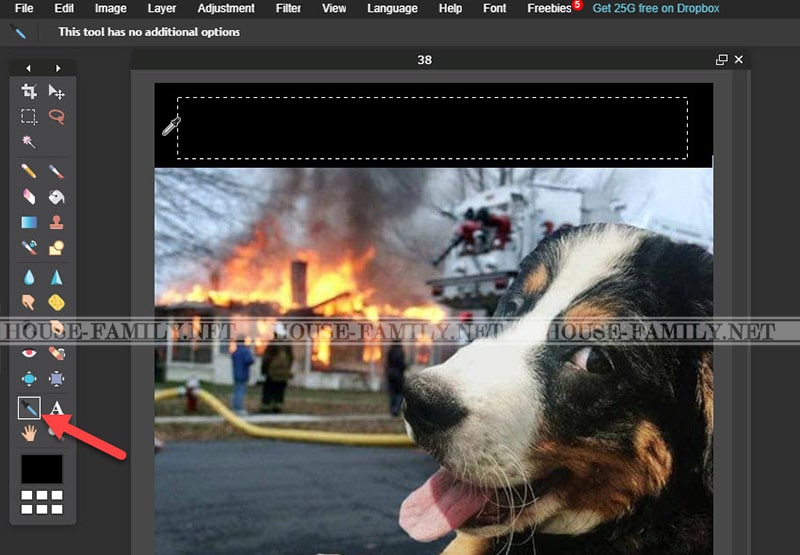Click the tool options bar eyedropper icon

click(x=18, y=32)
